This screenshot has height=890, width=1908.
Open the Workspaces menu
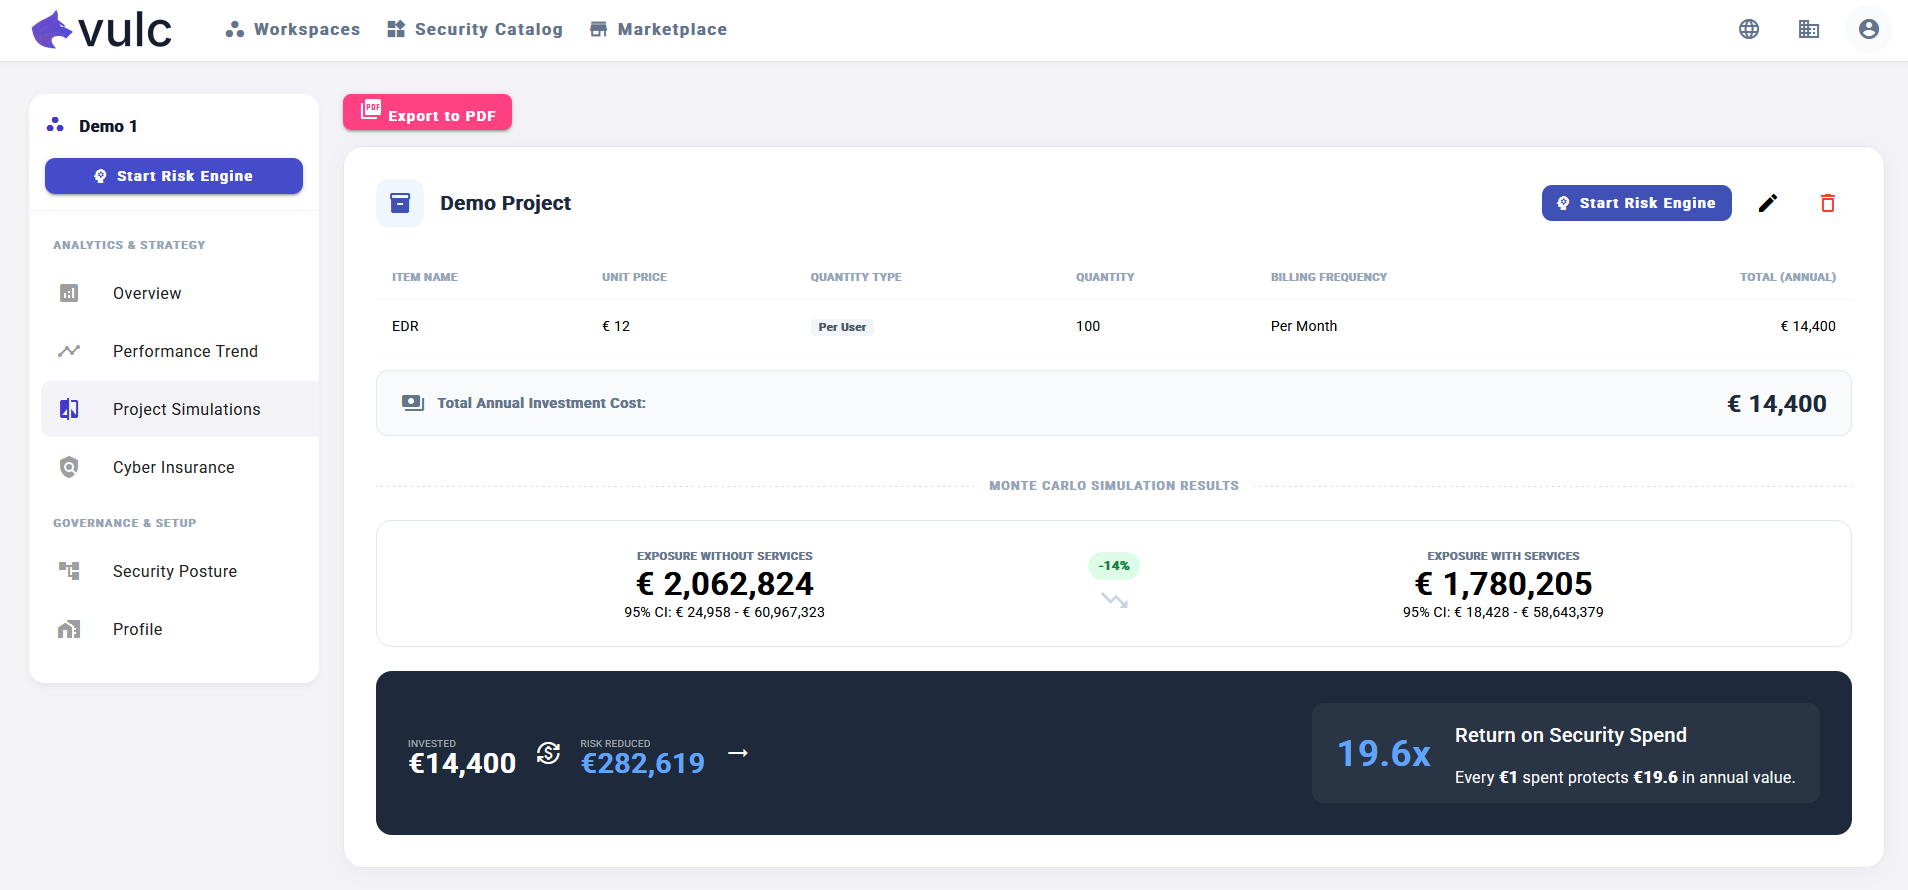tap(293, 29)
